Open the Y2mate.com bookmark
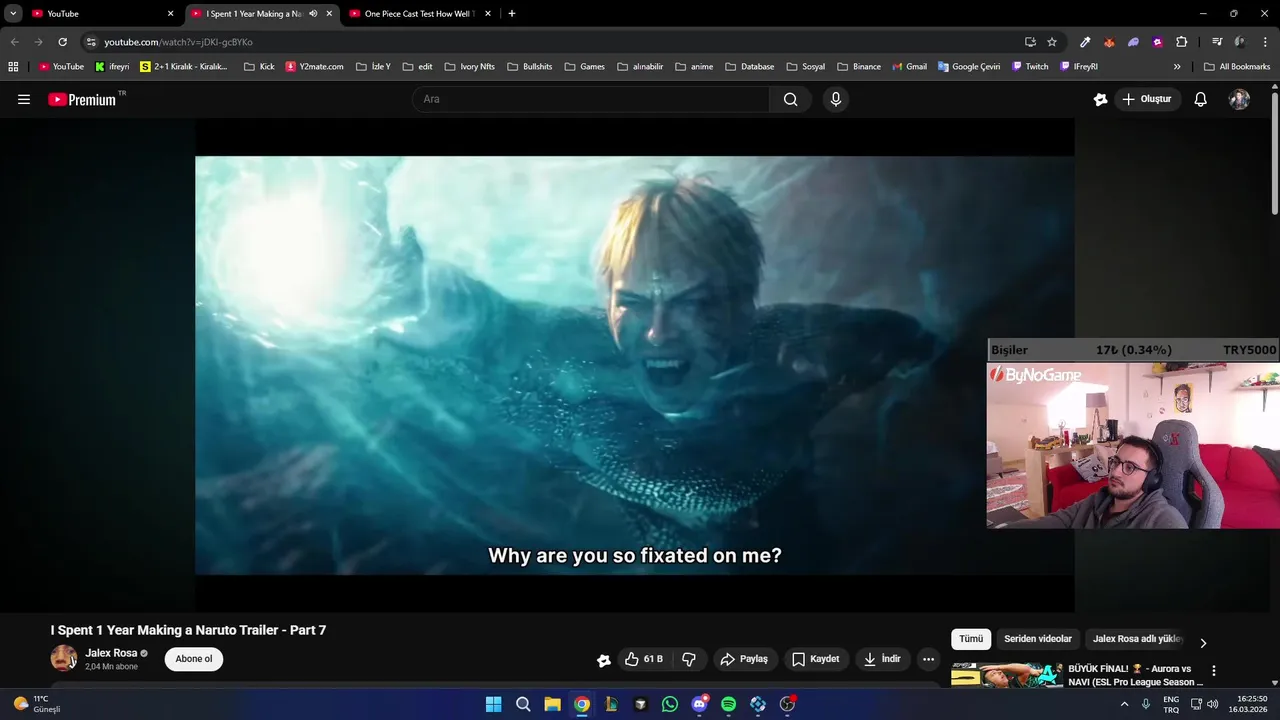 pyautogui.click(x=314, y=67)
